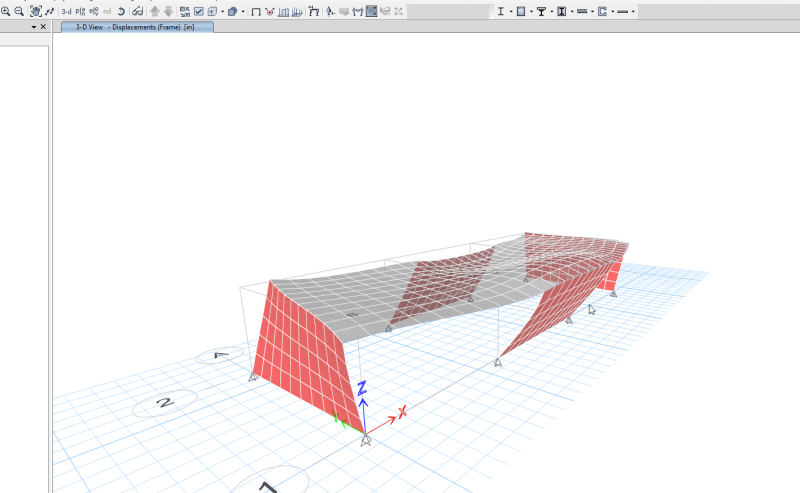Click the 3D box extrude view icon
The width and height of the screenshot is (800, 493).
[x=232, y=11]
